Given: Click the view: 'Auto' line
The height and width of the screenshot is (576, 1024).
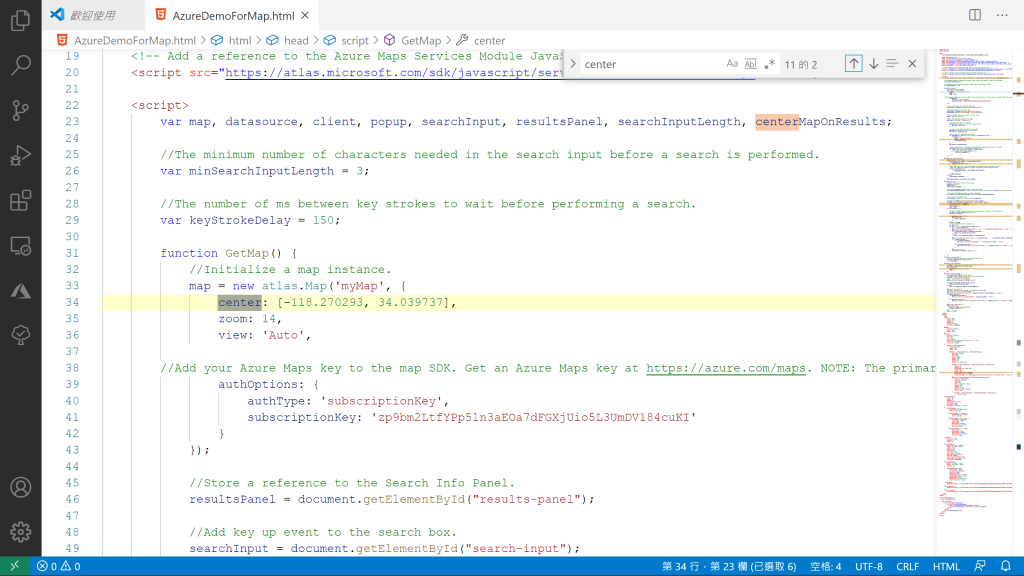Looking at the screenshot, I should [264, 335].
